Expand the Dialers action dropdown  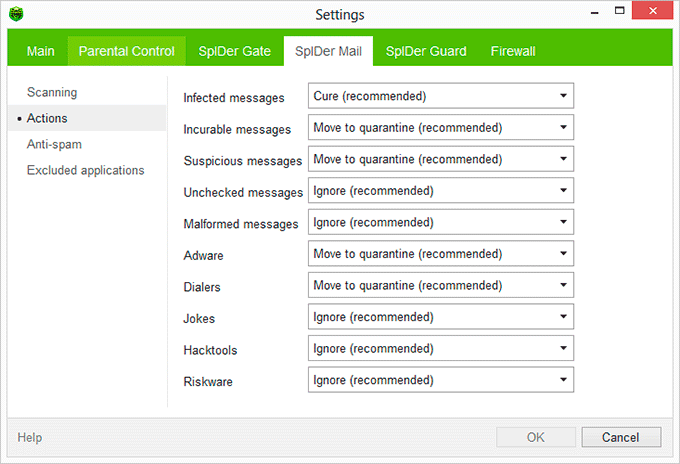tap(441, 285)
